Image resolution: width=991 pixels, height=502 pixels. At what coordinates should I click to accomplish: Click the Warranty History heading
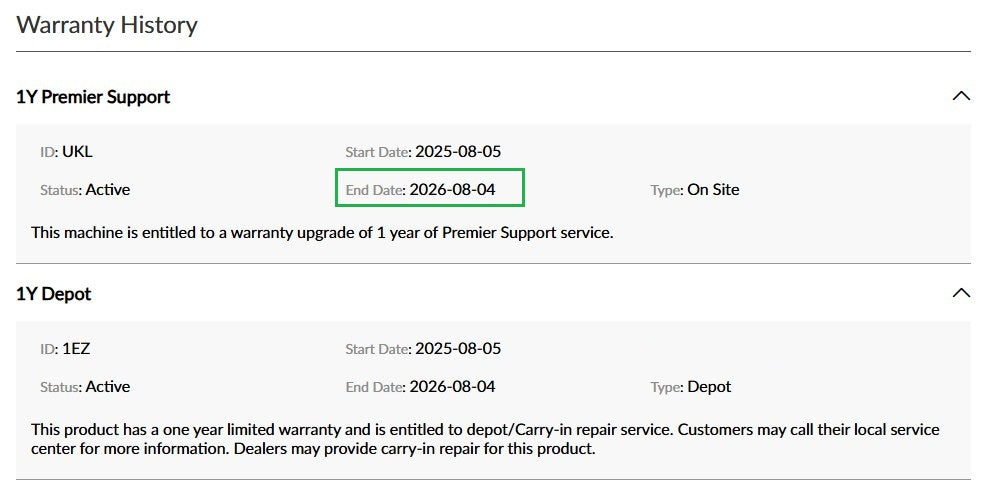pos(107,25)
